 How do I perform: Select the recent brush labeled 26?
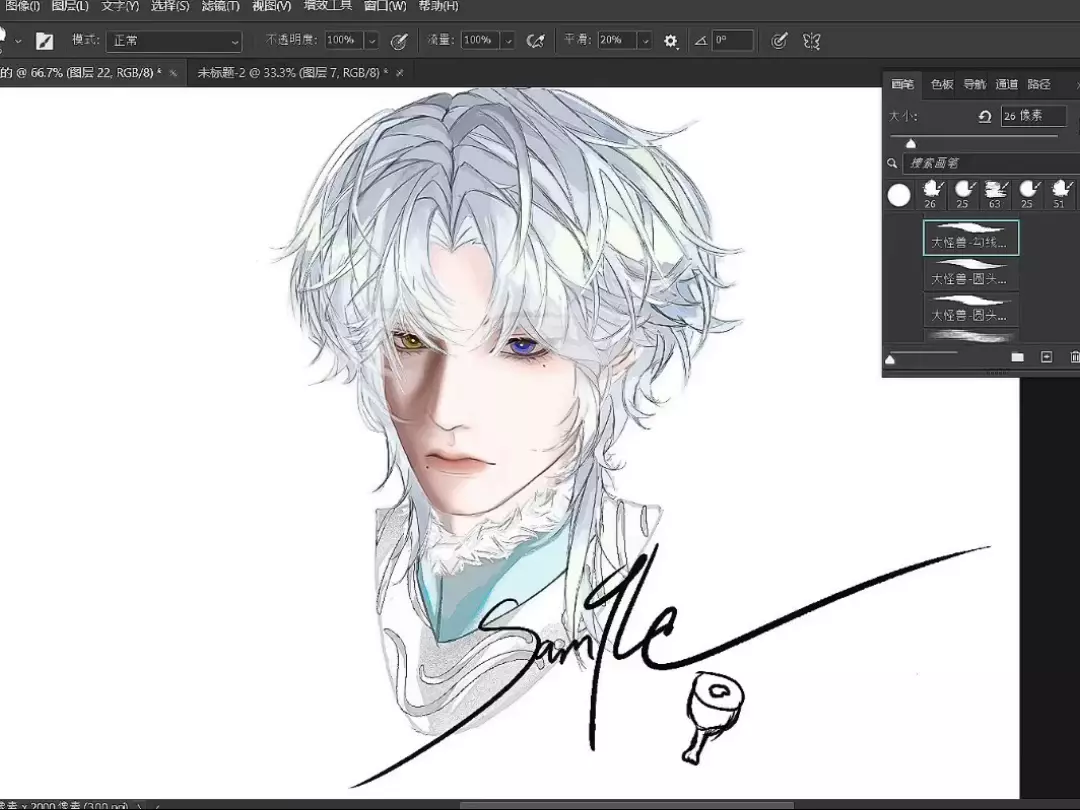point(931,194)
